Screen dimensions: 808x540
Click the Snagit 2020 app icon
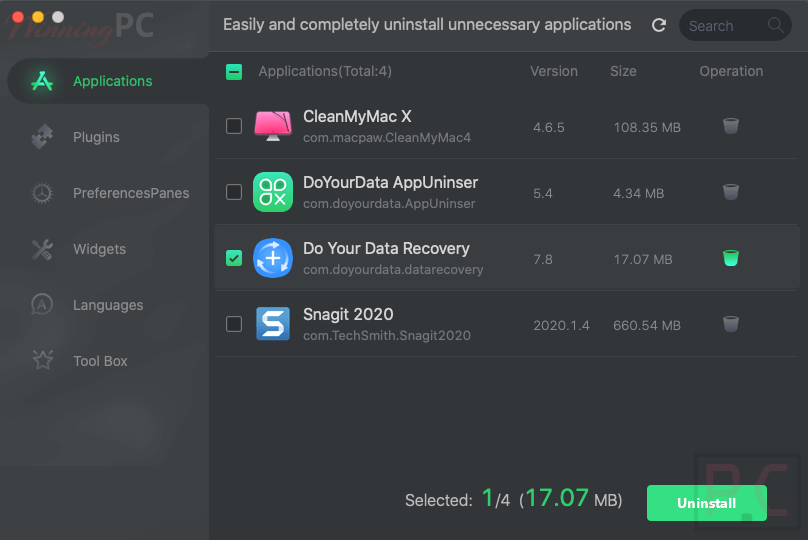[x=273, y=324]
